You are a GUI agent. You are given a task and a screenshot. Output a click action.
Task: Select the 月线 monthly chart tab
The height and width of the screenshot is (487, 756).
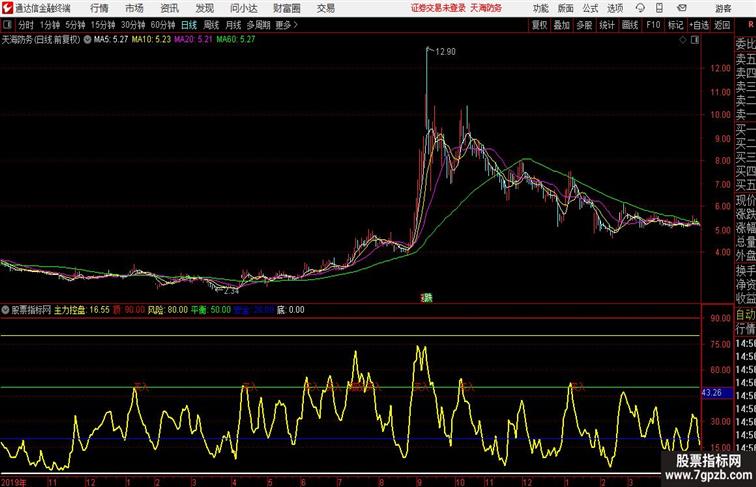tap(233, 25)
